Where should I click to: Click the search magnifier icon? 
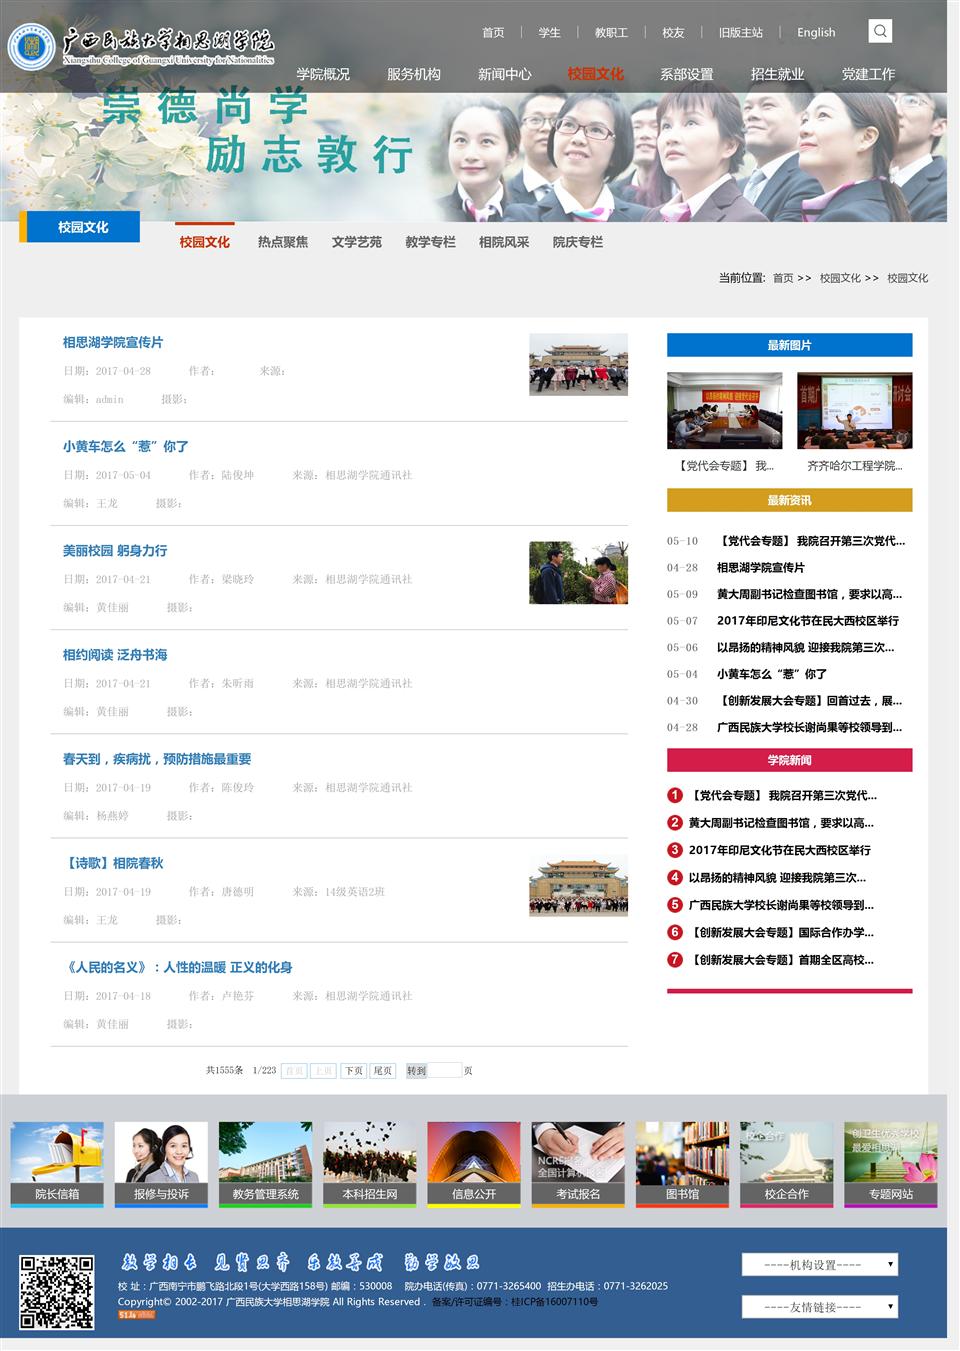[880, 31]
